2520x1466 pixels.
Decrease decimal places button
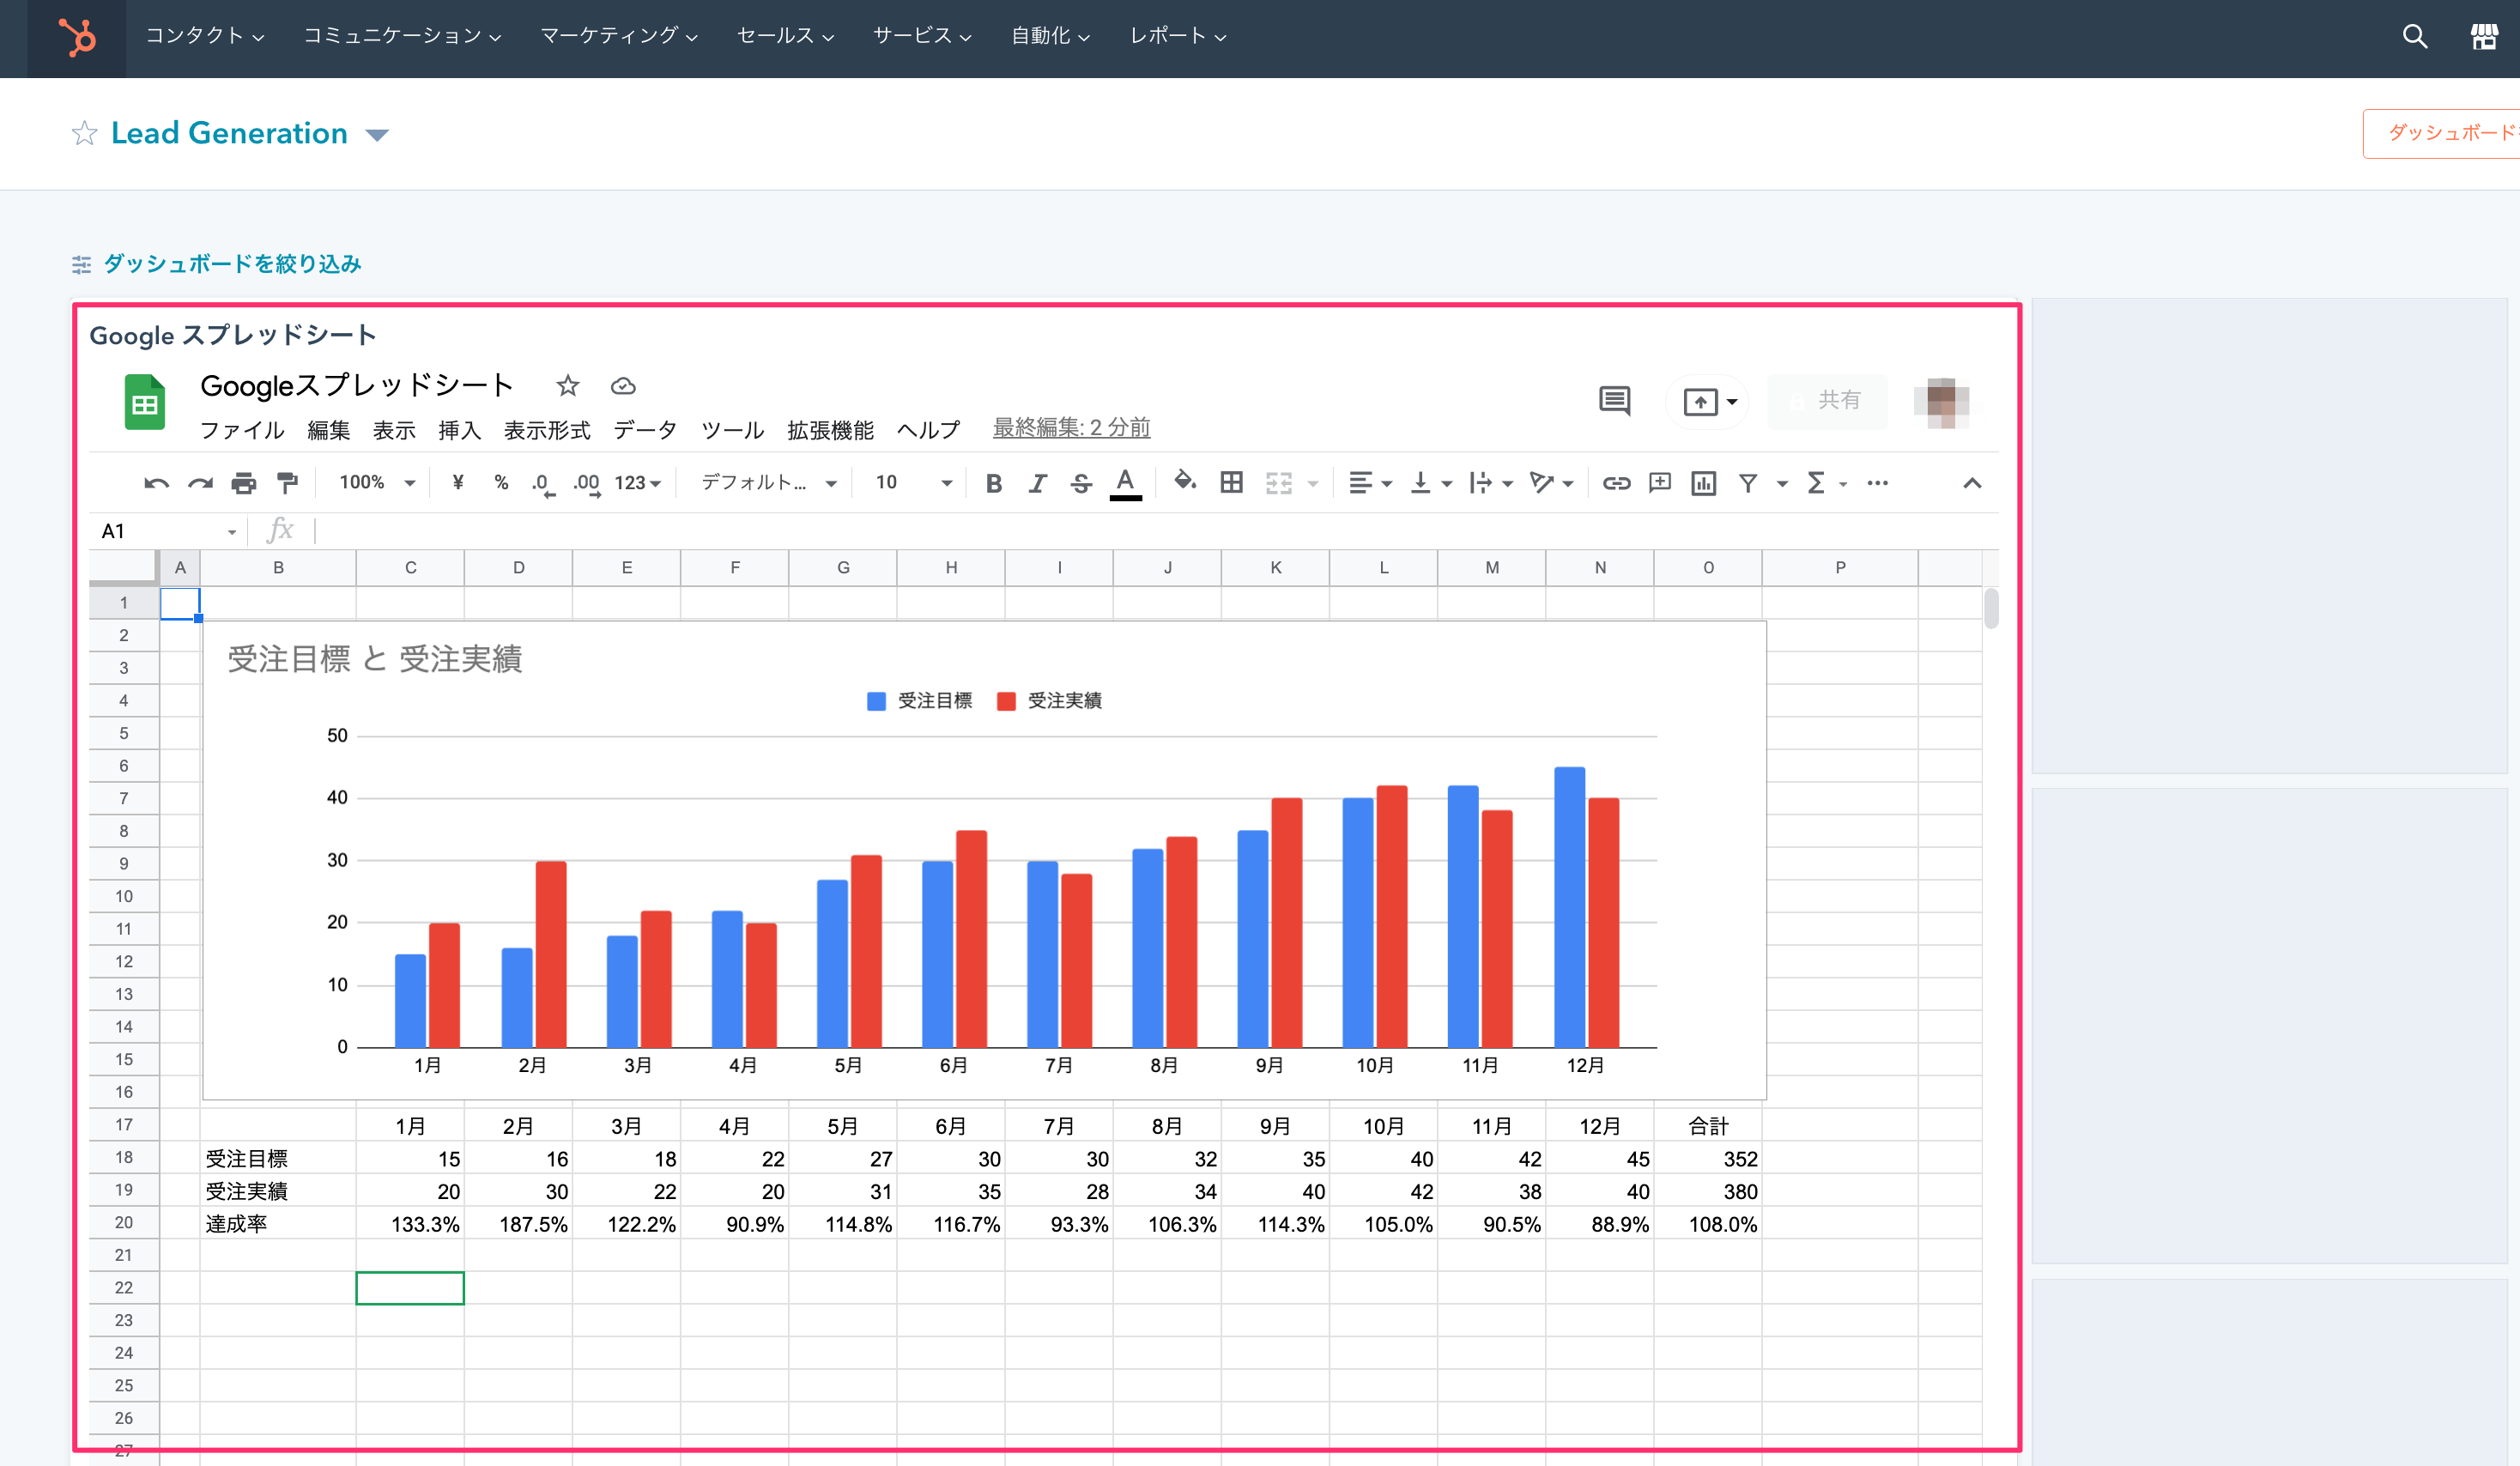[542, 484]
